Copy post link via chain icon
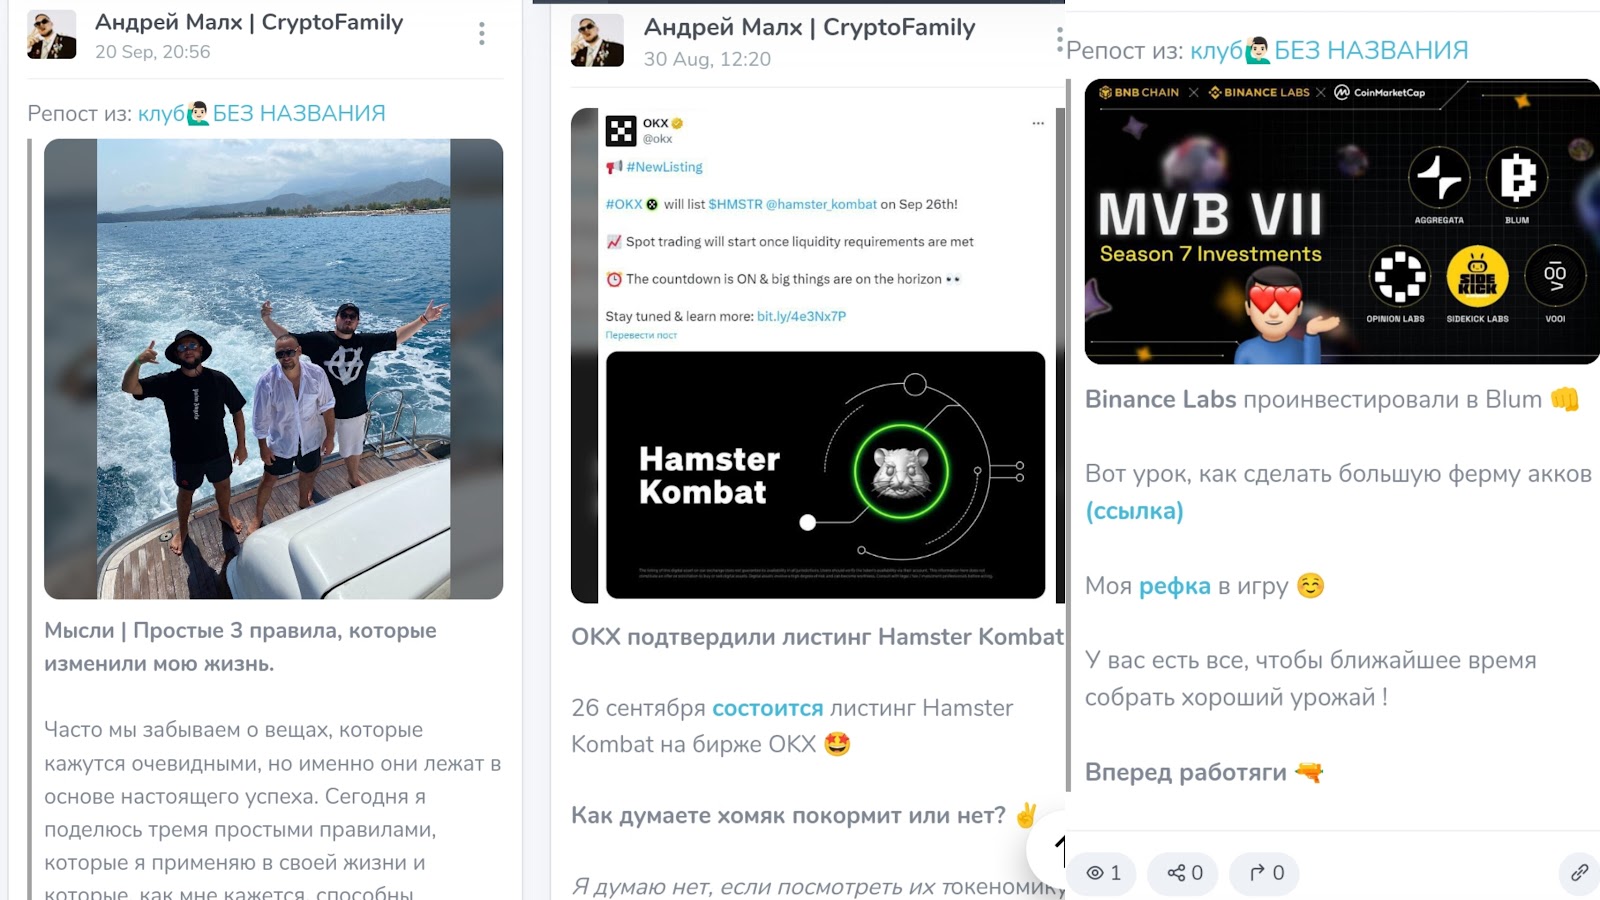1600x900 pixels. pyautogui.click(x=1580, y=873)
